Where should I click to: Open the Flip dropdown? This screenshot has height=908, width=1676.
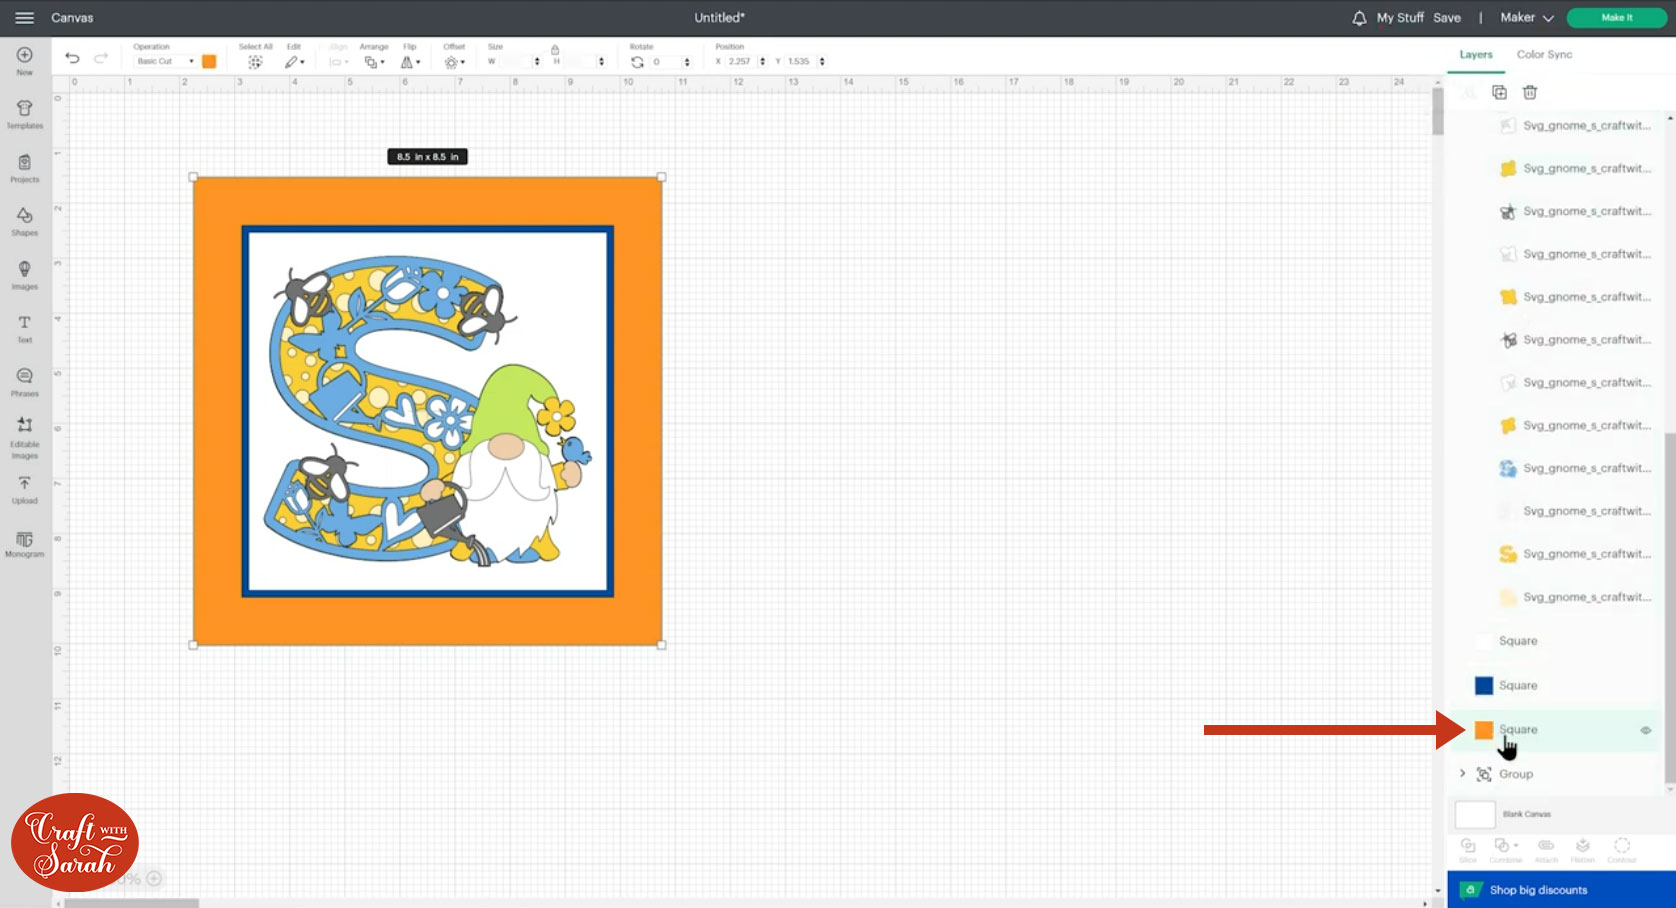point(410,62)
